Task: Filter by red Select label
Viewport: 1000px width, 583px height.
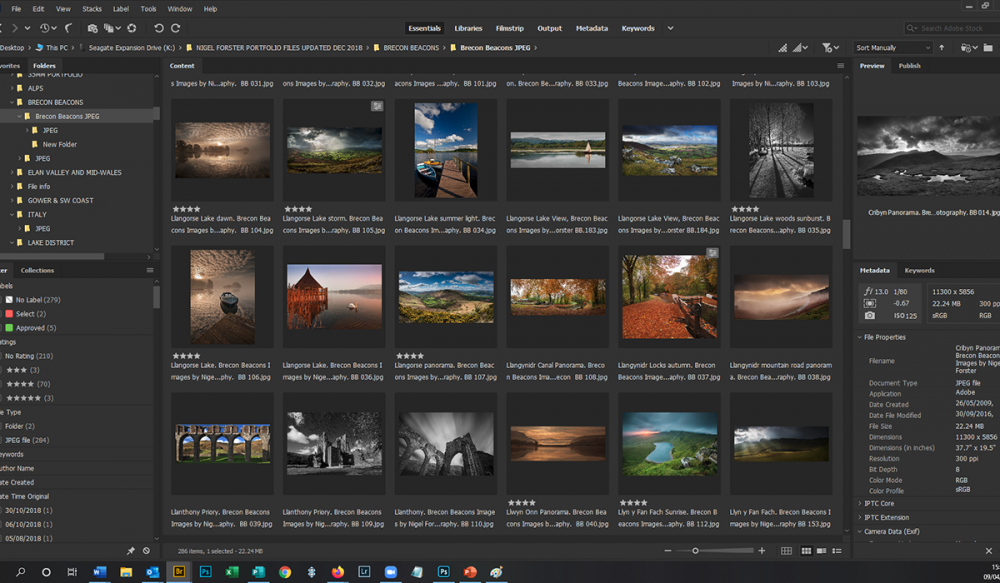Action: 31,314
